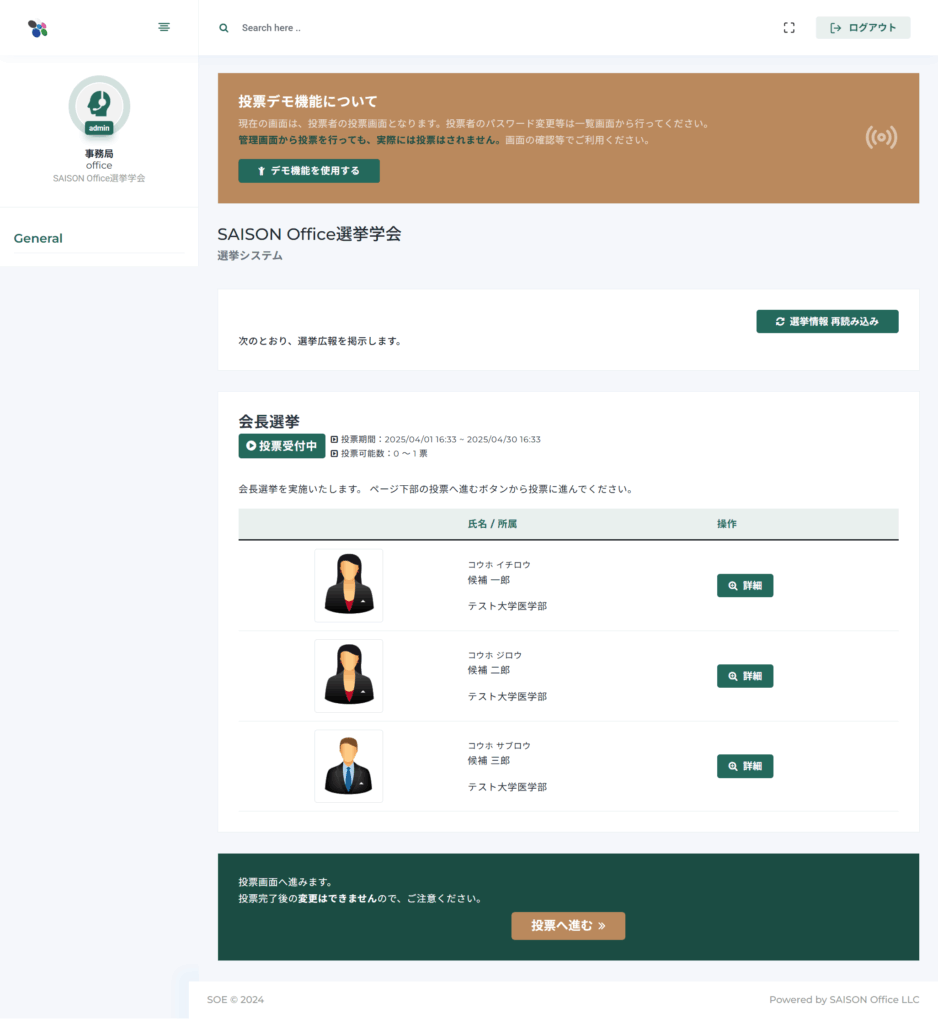The width and height of the screenshot is (938, 1024).
Task: Click the SOE © 2024 footer text
Action: [x=235, y=1000]
